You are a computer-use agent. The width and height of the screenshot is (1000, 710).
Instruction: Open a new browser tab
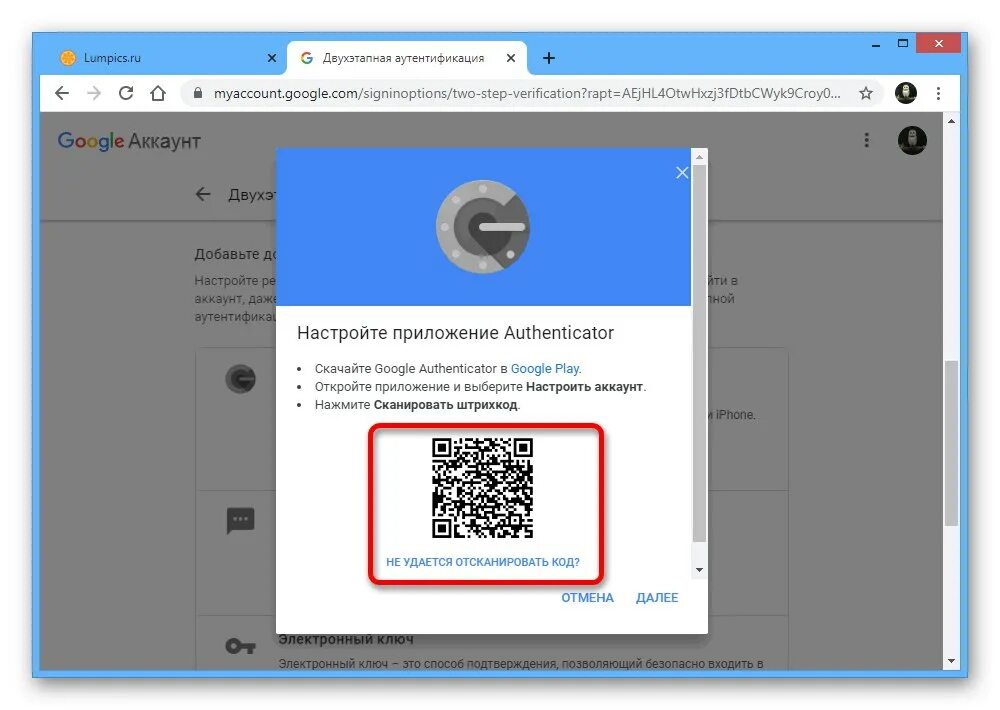pyautogui.click(x=548, y=58)
